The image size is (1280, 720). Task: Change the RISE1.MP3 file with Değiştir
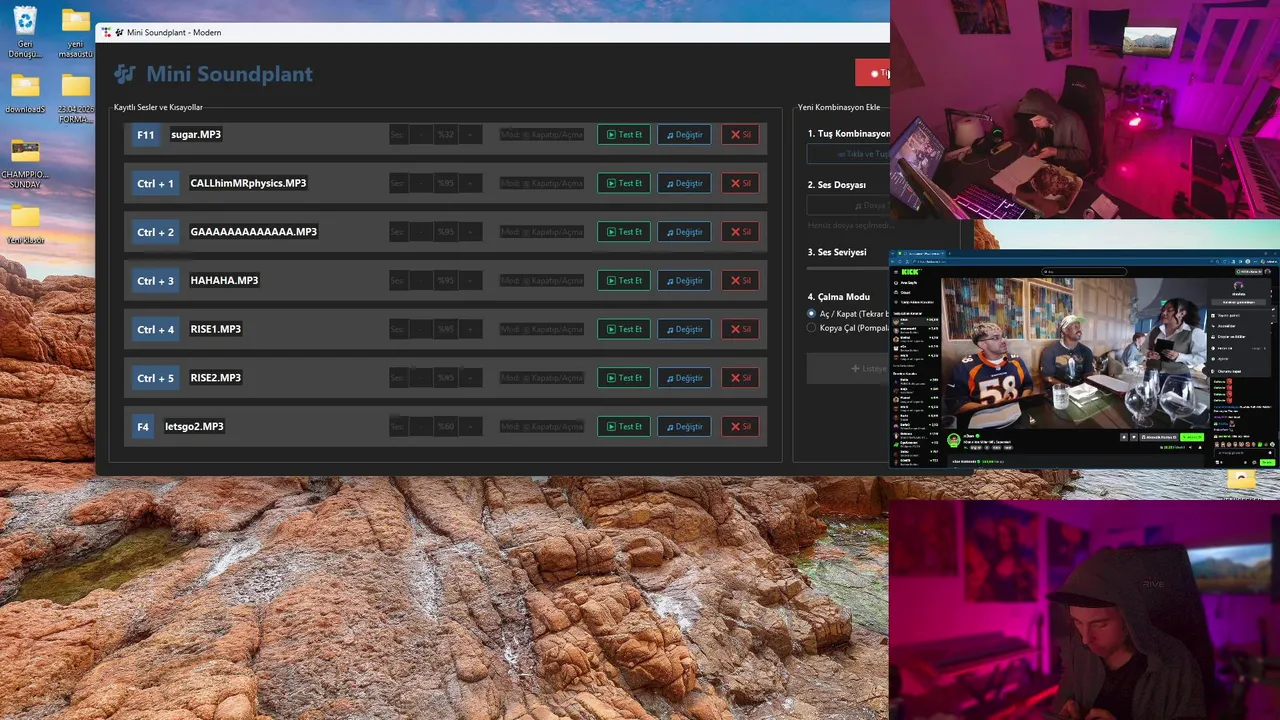pos(684,329)
